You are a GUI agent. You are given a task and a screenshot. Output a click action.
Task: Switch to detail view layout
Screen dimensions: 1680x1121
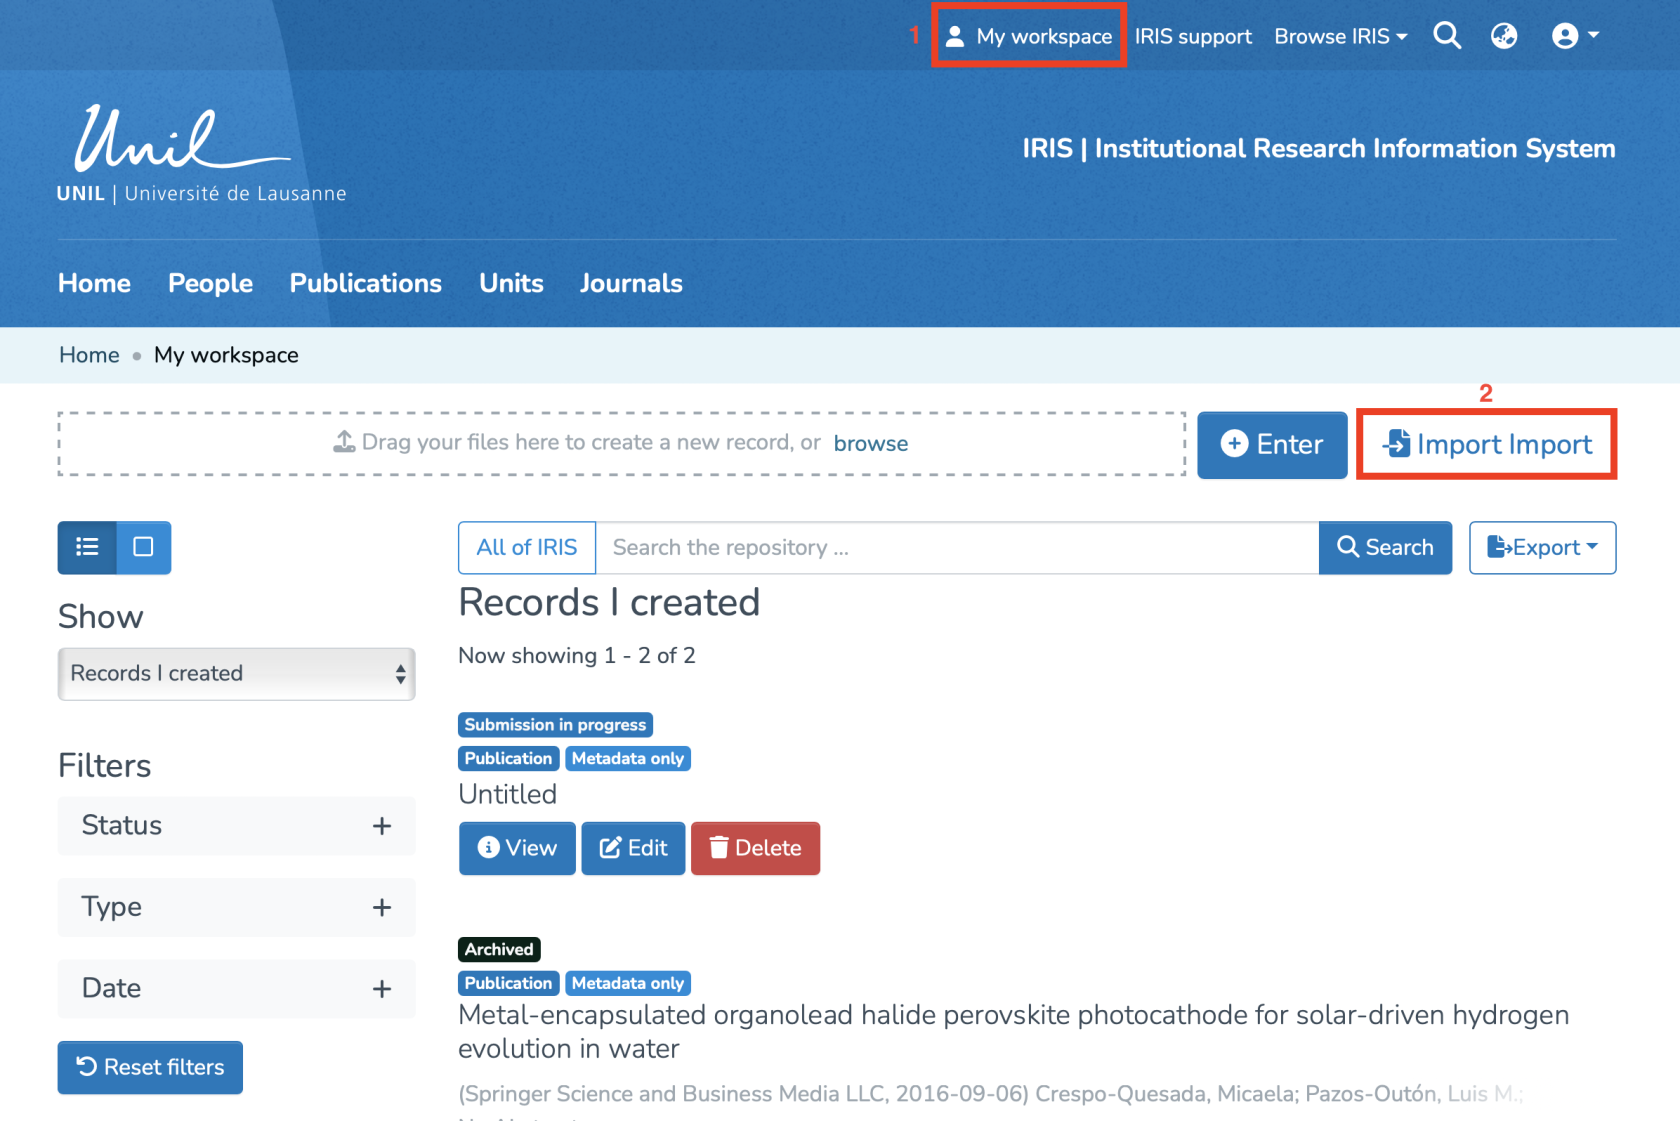(x=143, y=547)
